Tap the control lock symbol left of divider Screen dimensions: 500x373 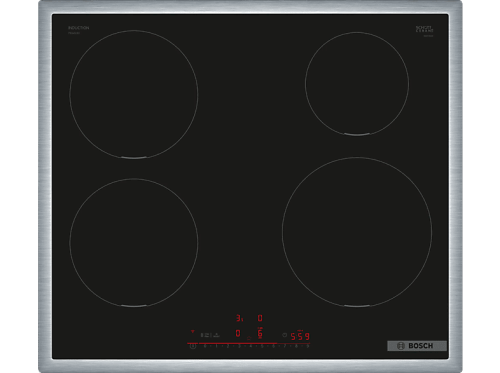(205, 335)
